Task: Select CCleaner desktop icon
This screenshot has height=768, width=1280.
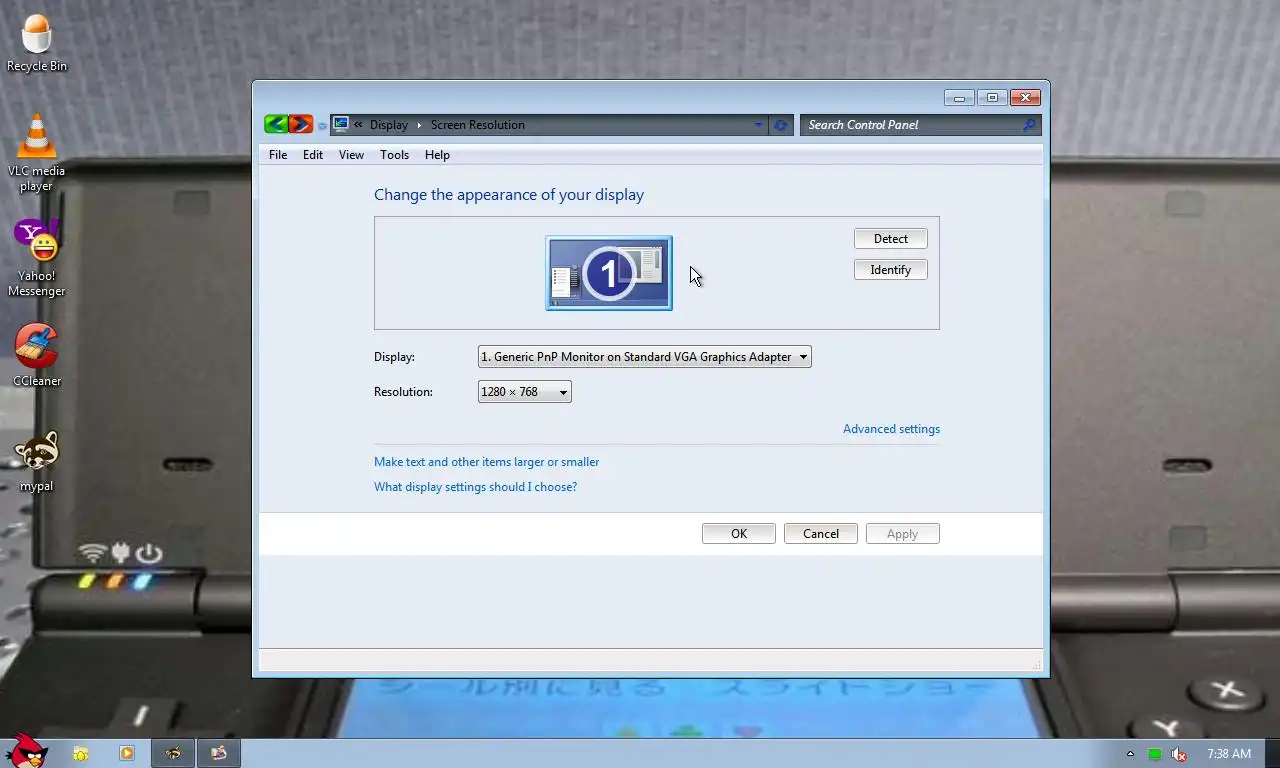Action: point(37,356)
